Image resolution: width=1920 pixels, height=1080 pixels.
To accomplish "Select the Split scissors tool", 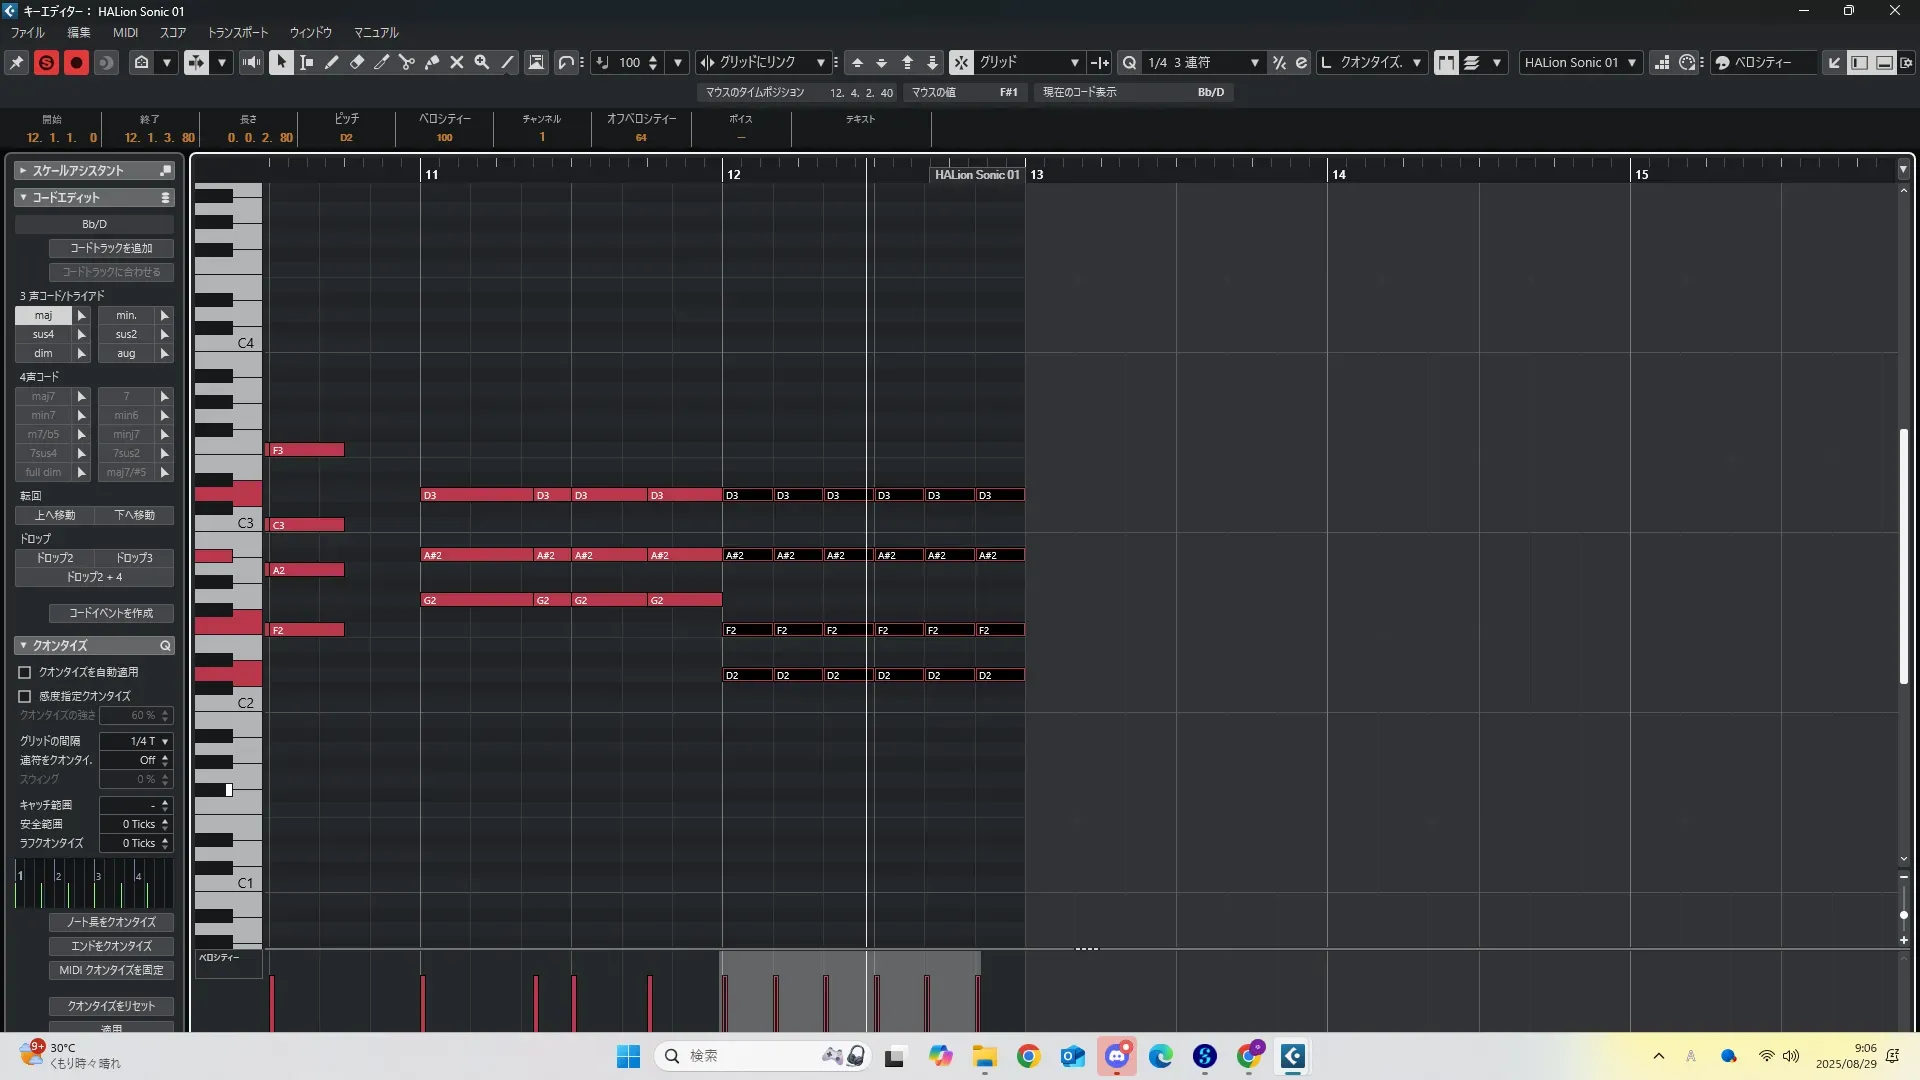I will [x=407, y=62].
